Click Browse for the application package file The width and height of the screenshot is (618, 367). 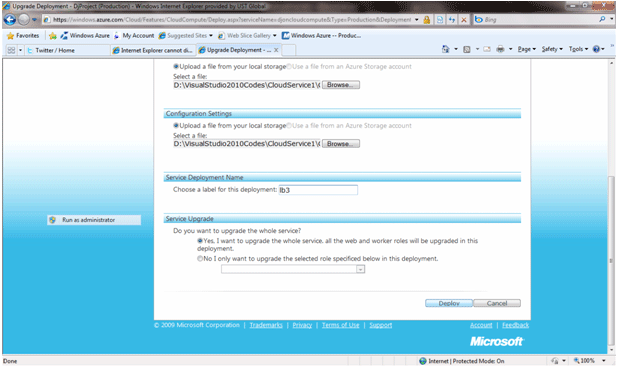point(341,85)
